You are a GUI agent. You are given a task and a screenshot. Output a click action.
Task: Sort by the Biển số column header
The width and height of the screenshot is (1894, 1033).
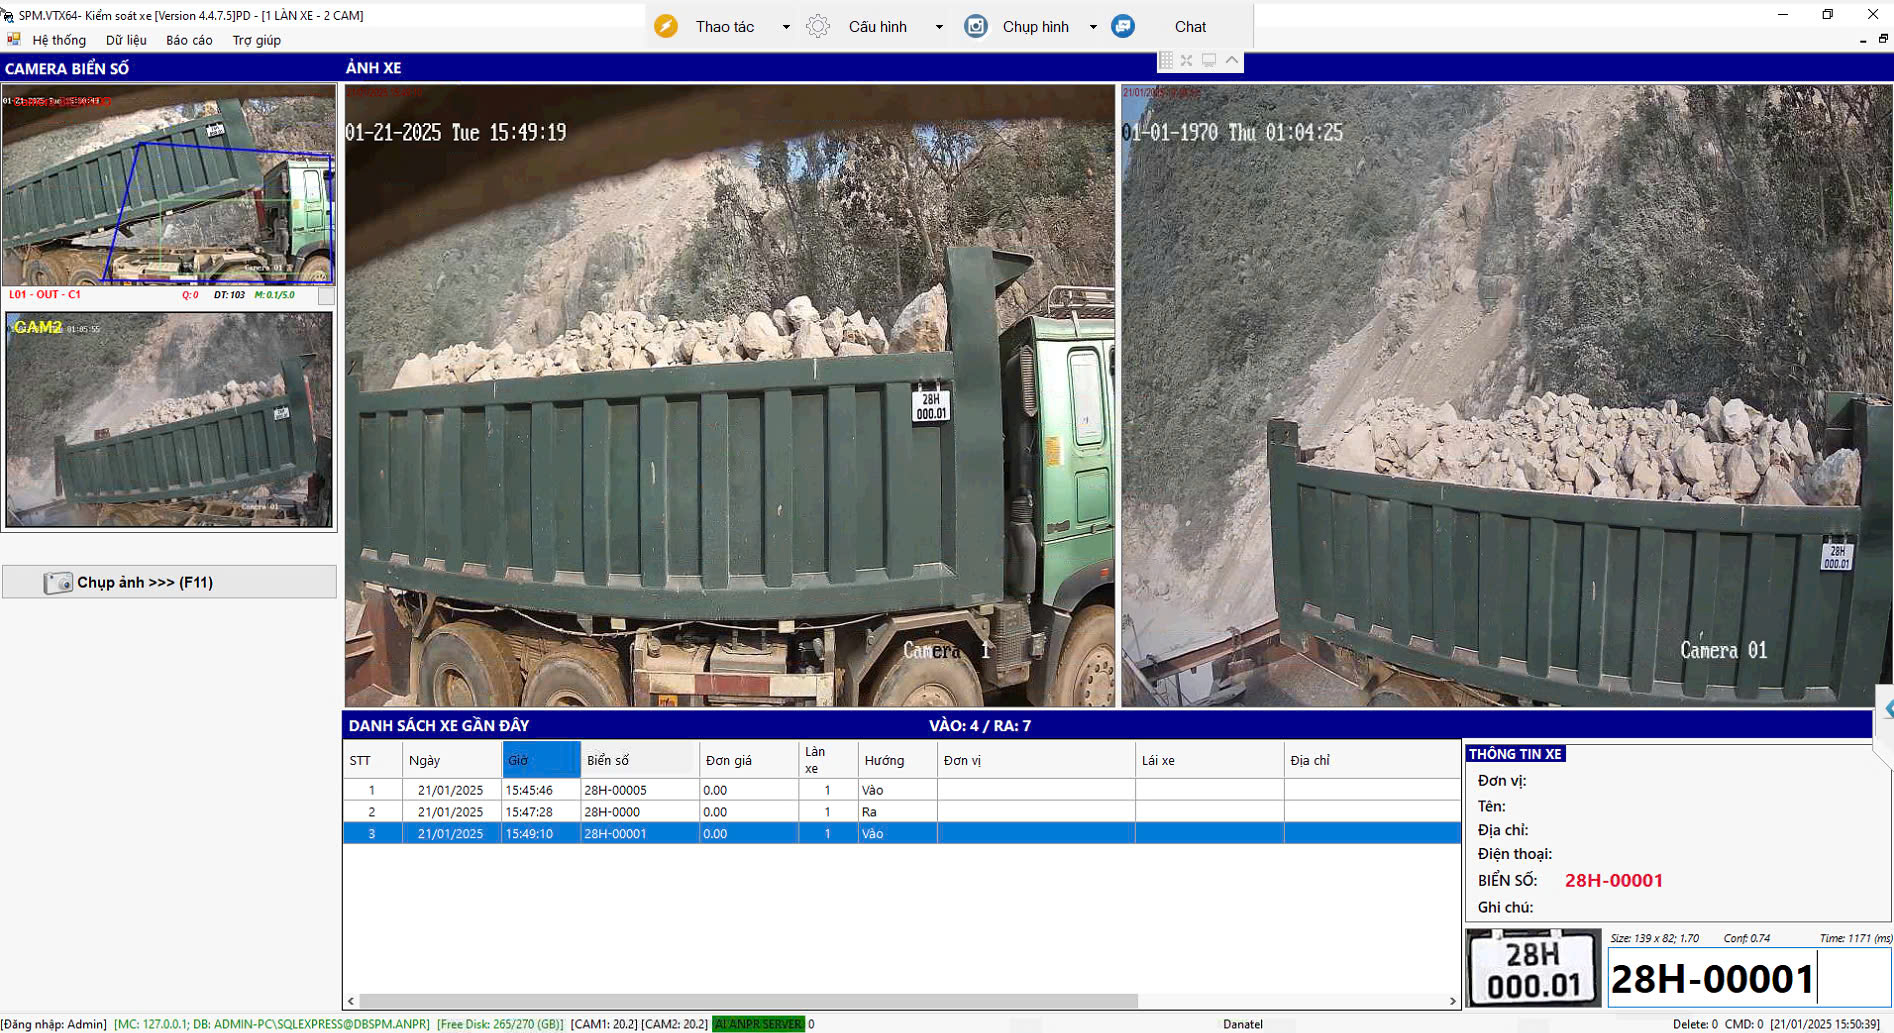pos(640,760)
